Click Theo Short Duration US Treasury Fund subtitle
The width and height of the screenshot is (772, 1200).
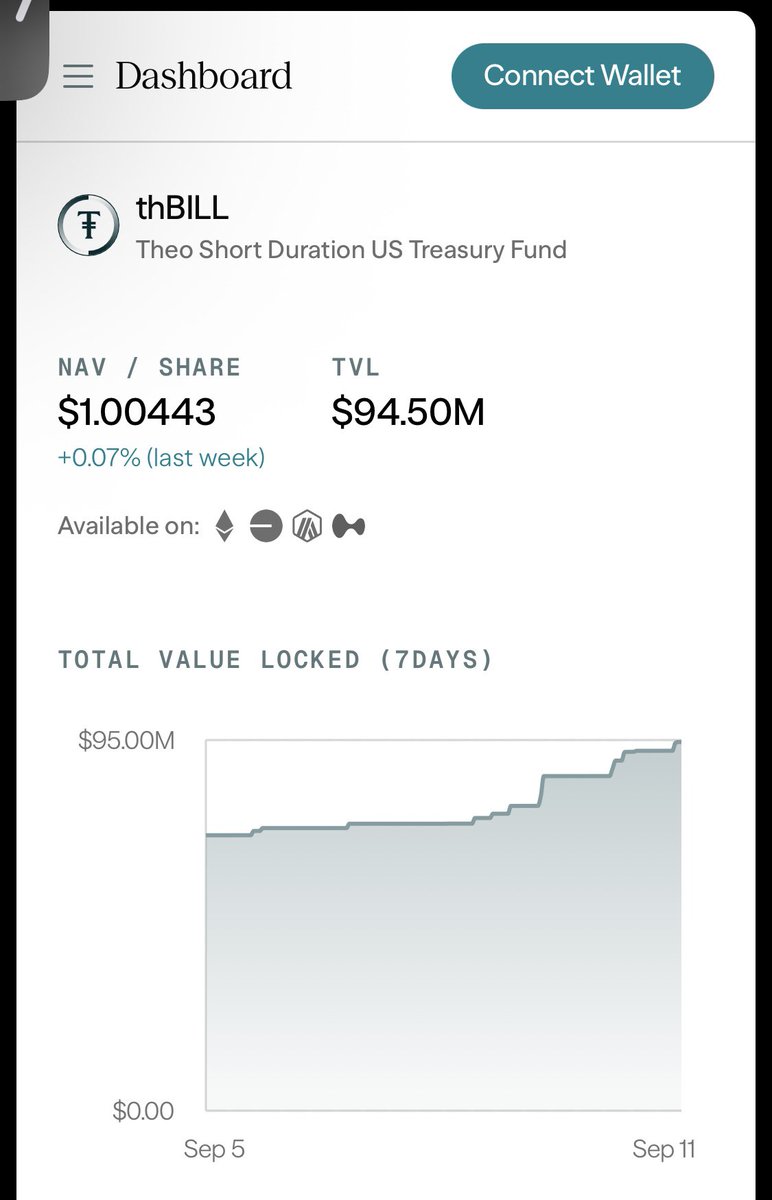pyautogui.click(x=351, y=249)
